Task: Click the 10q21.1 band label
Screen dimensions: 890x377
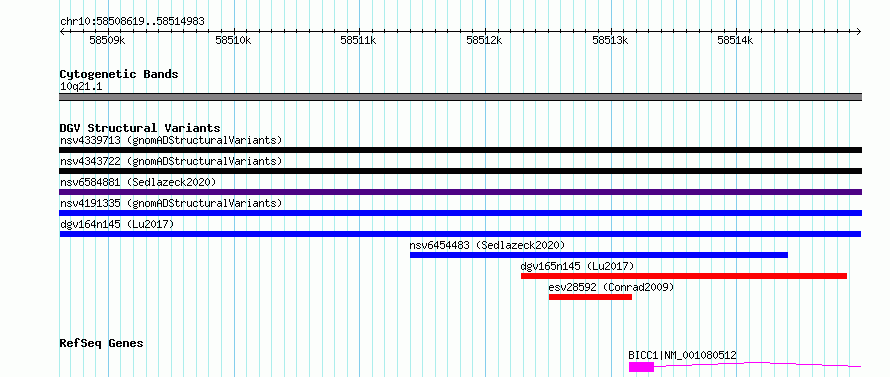Action: (81, 87)
